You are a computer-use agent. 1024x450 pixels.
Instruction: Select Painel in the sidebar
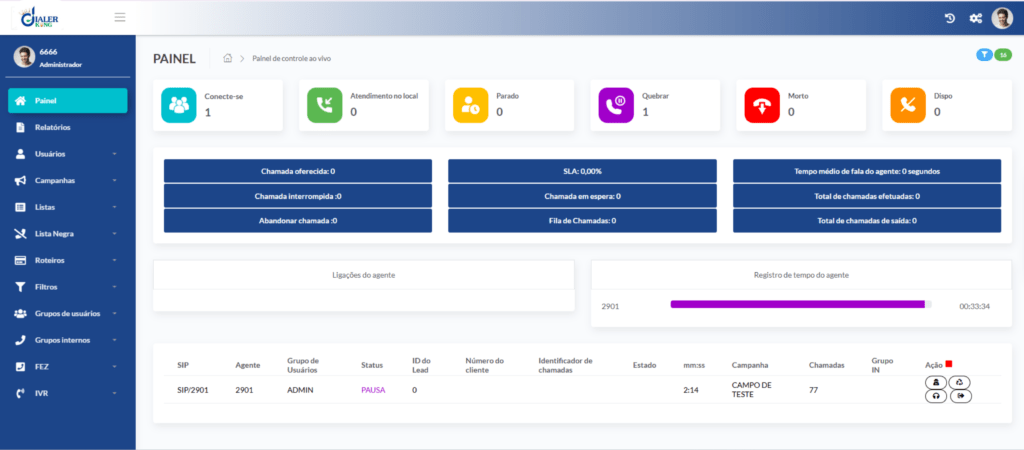67,101
